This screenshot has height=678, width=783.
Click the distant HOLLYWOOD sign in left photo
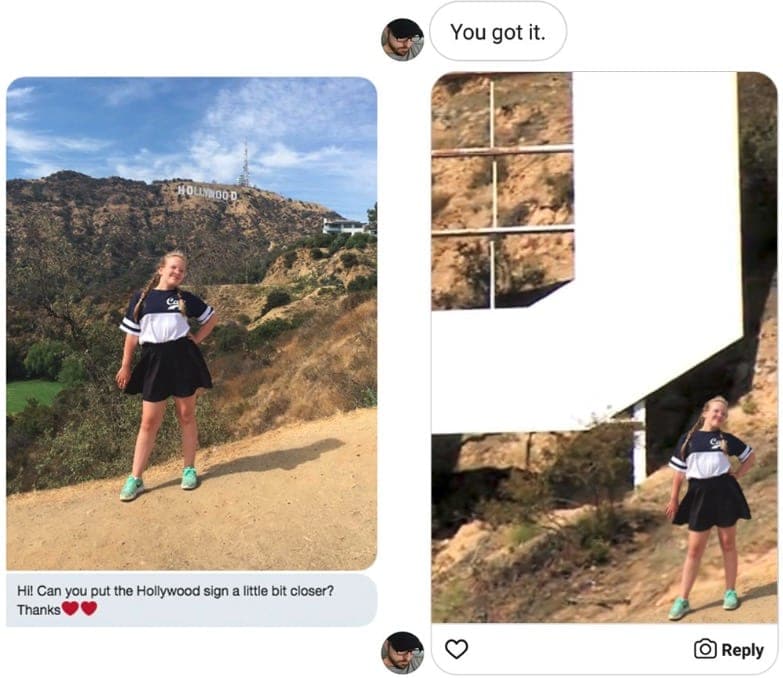point(207,192)
